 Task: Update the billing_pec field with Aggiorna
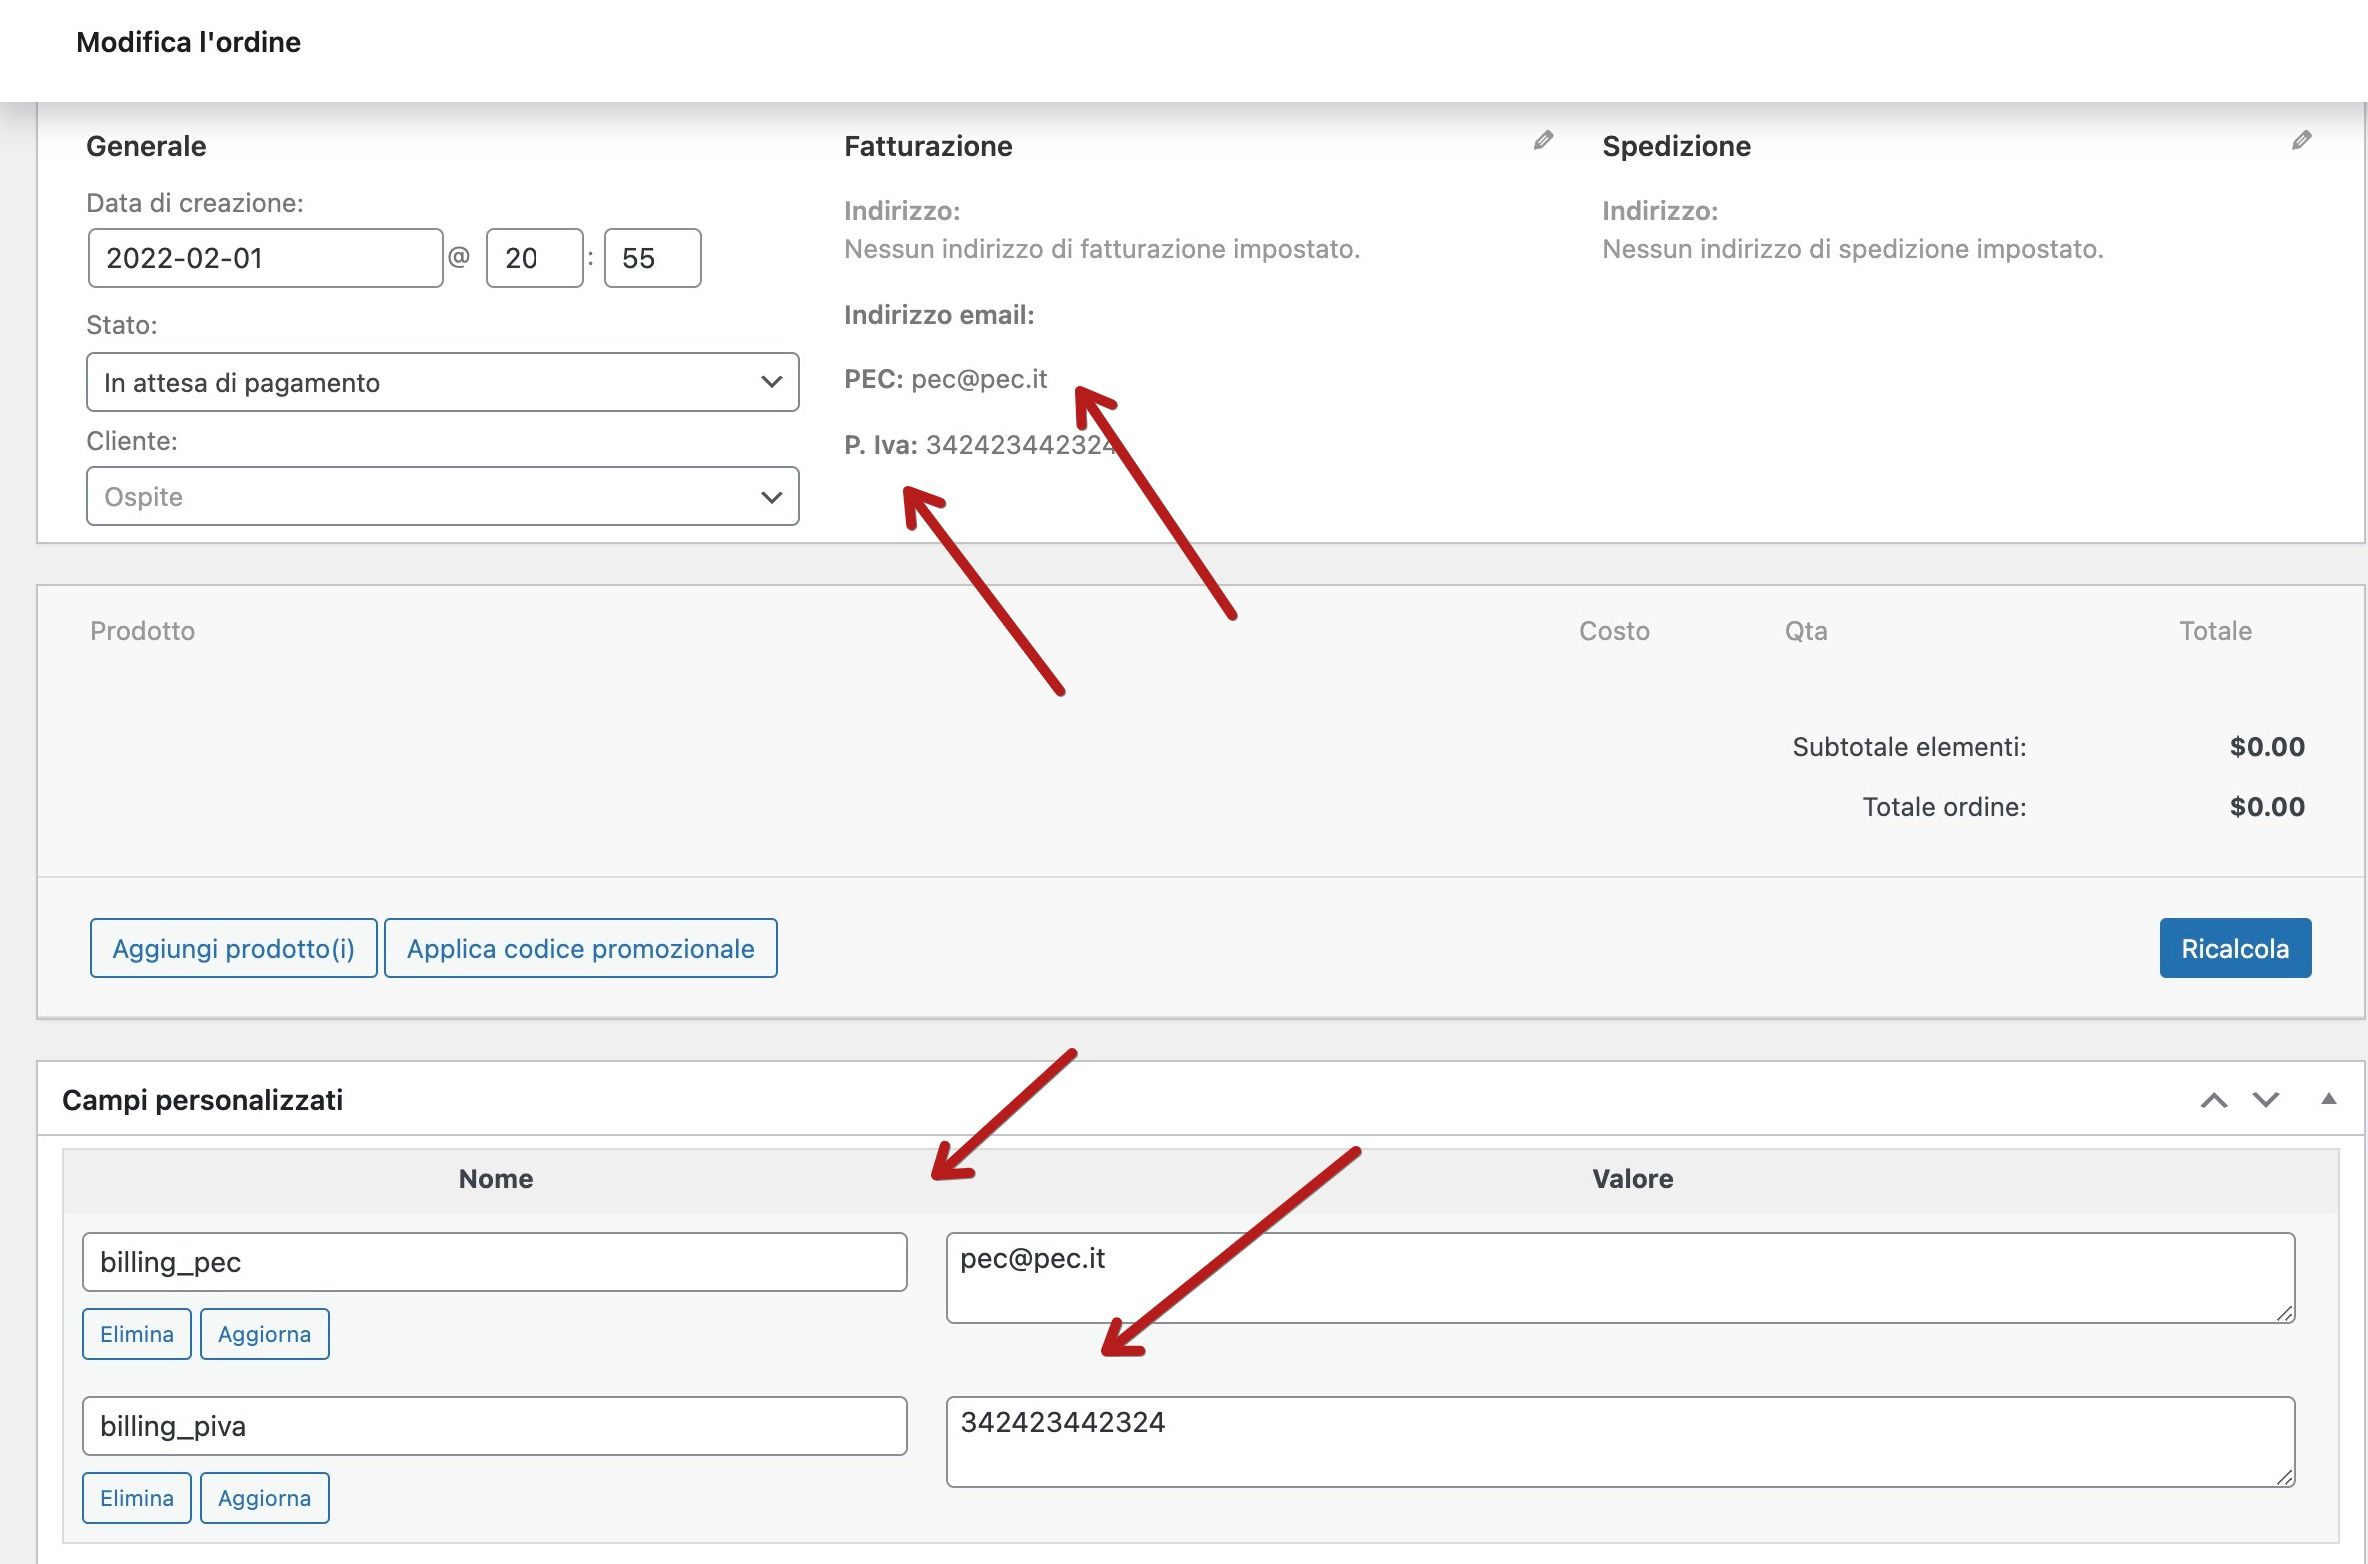264,1334
